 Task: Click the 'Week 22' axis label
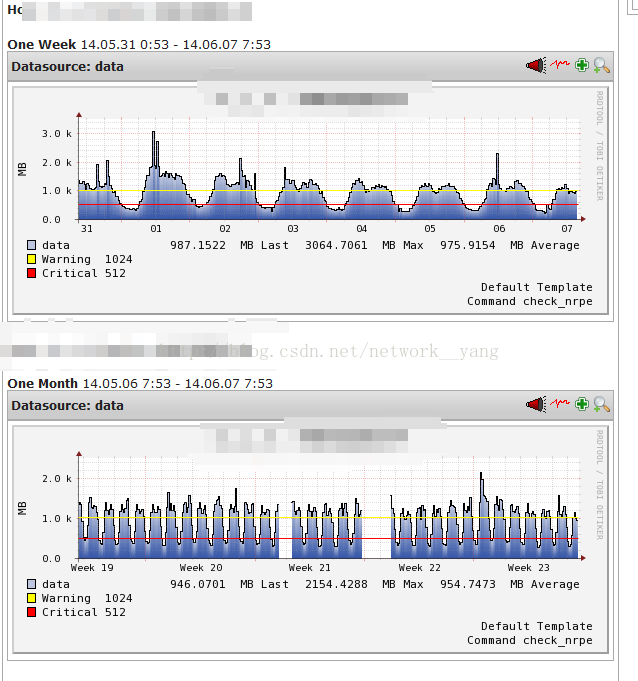(x=420, y=568)
